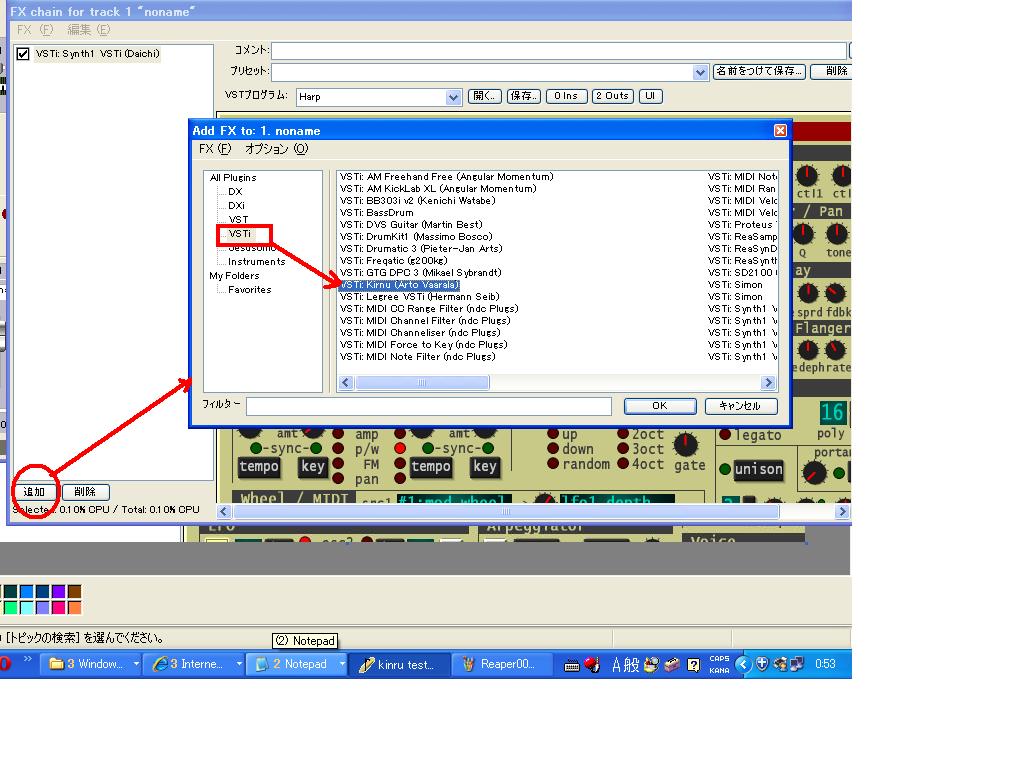Toggle the legato LED in Synth1
This screenshot has height=768, width=1024.
click(725, 434)
